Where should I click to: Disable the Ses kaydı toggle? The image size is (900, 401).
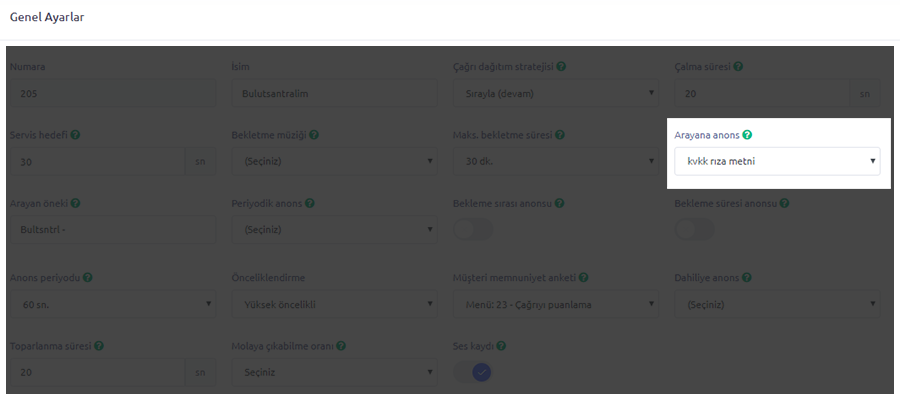click(473, 371)
